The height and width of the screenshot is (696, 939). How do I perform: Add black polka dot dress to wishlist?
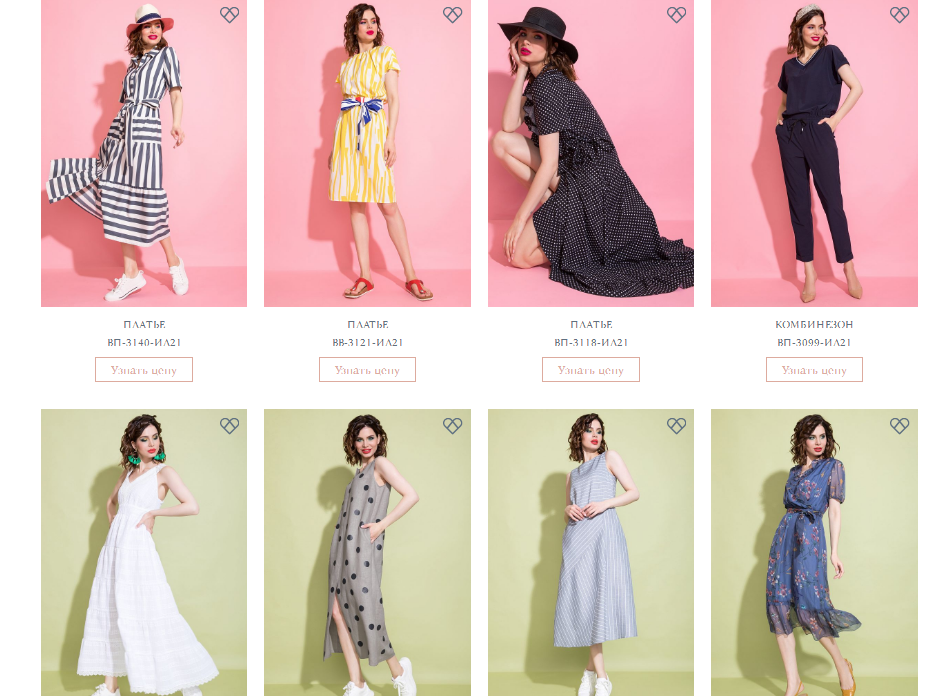[676, 15]
